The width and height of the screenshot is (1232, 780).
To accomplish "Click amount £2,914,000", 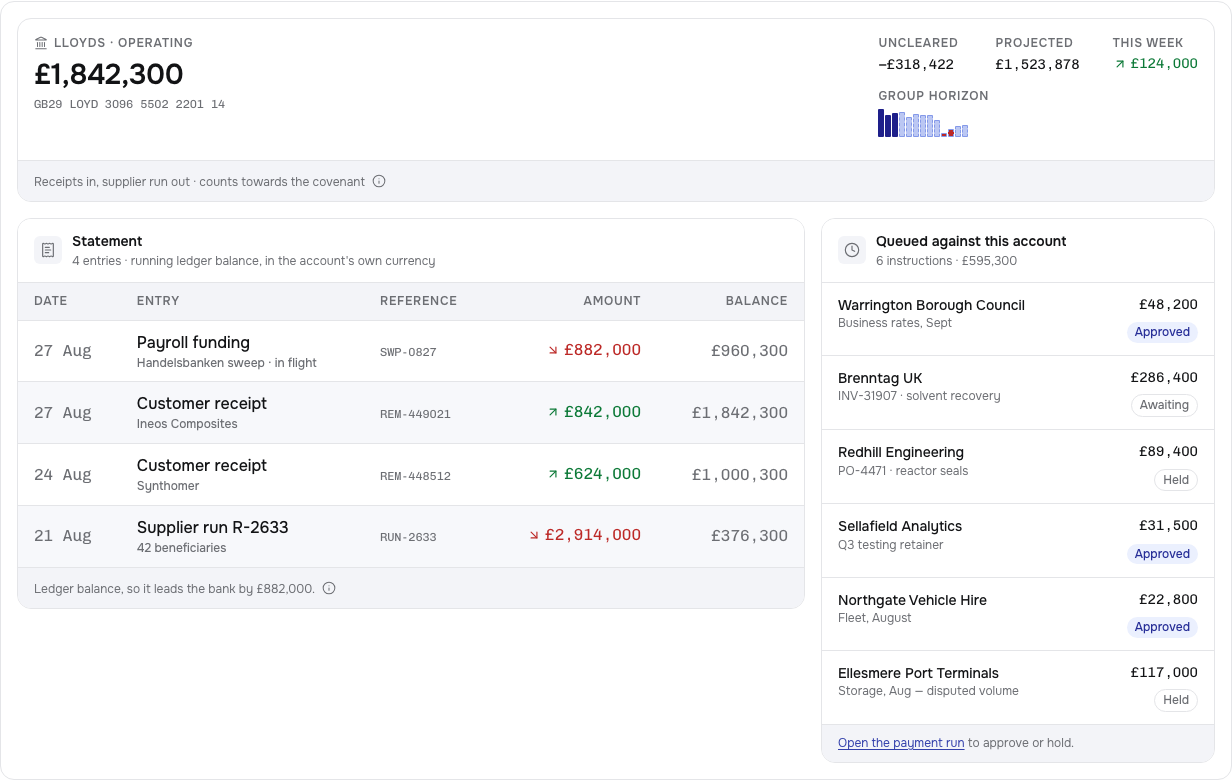I will tap(593, 535).
